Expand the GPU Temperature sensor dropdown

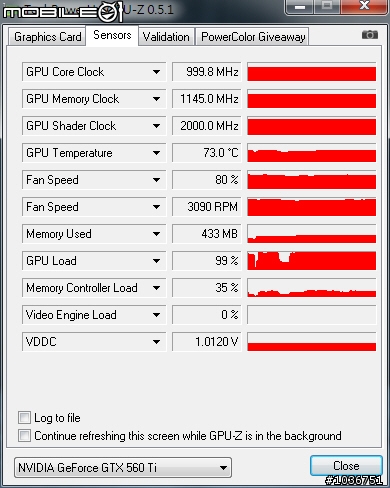coord(156,153)
